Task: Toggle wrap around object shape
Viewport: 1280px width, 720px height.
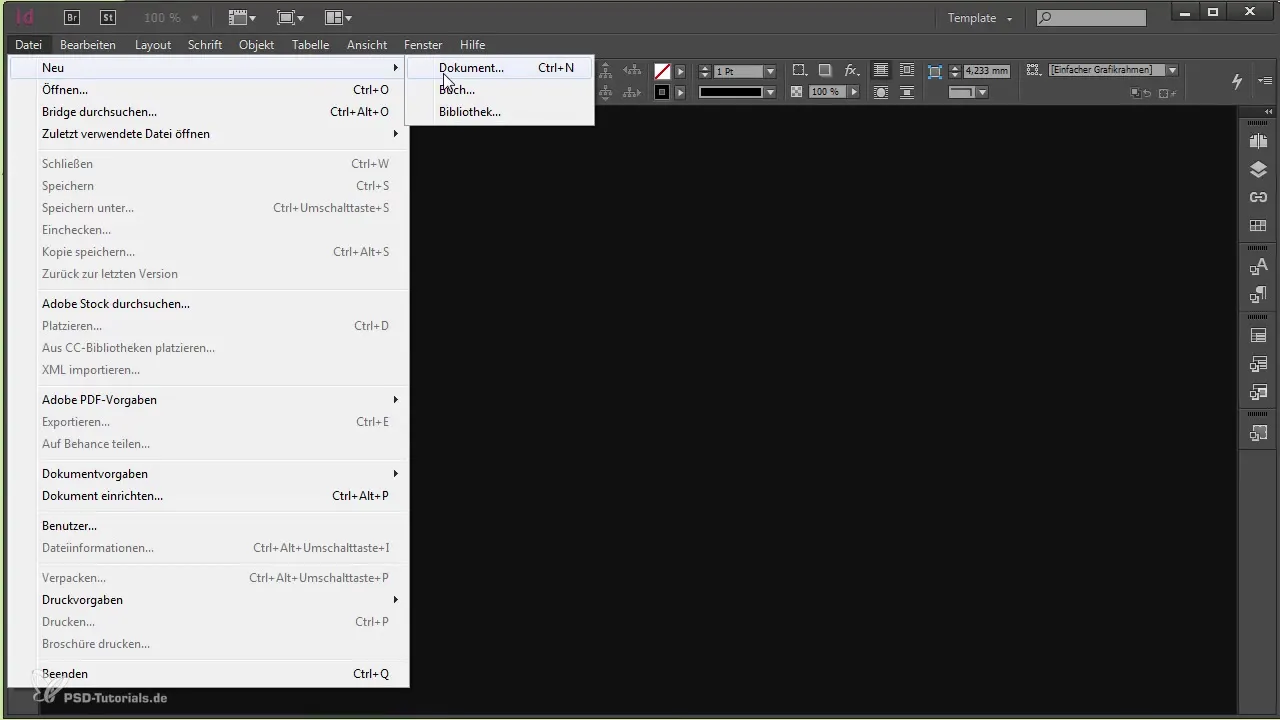Action: [x=880, y=93]
